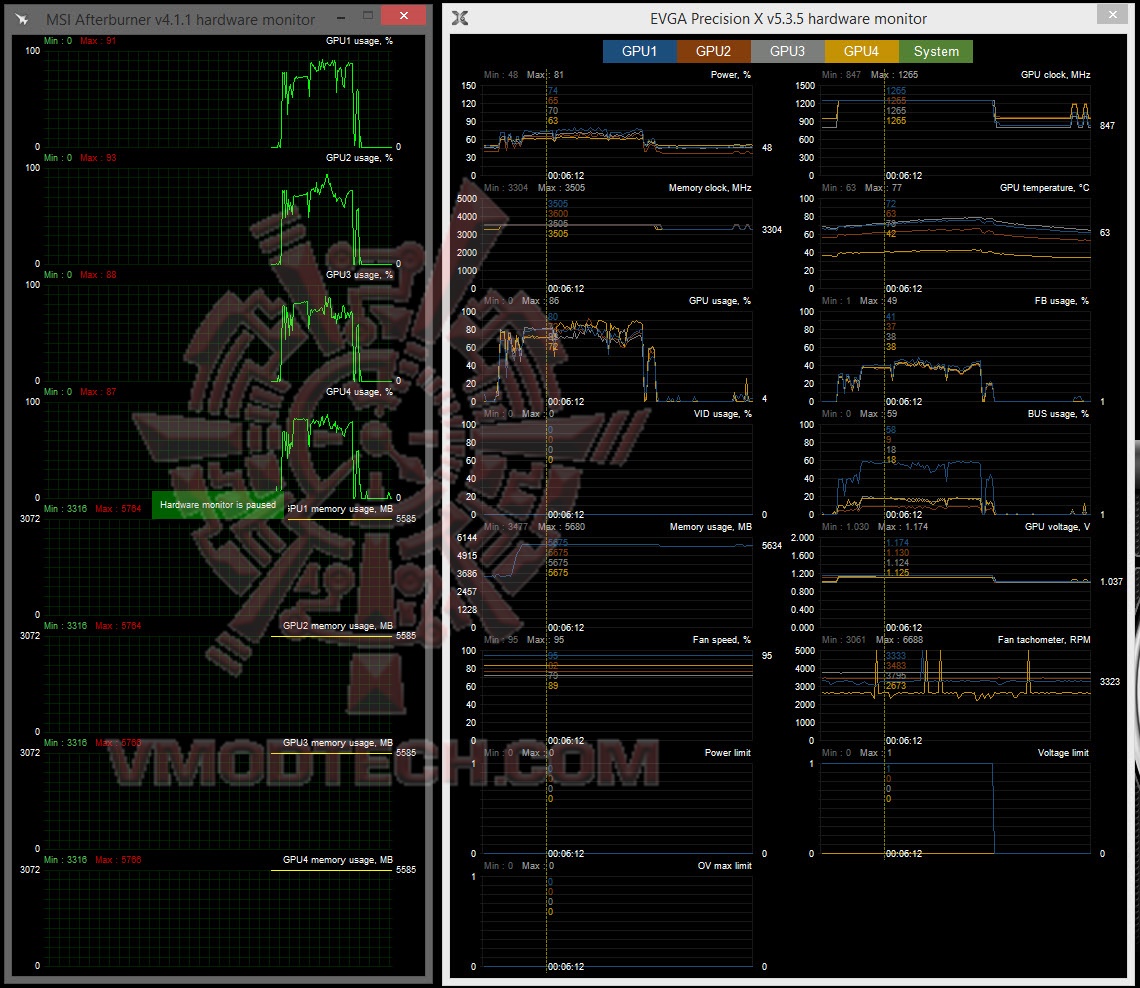Click the Fan tachometer, RPM graph
The height and width of the screenshot is (988, 1140).
tap(955, 696)
